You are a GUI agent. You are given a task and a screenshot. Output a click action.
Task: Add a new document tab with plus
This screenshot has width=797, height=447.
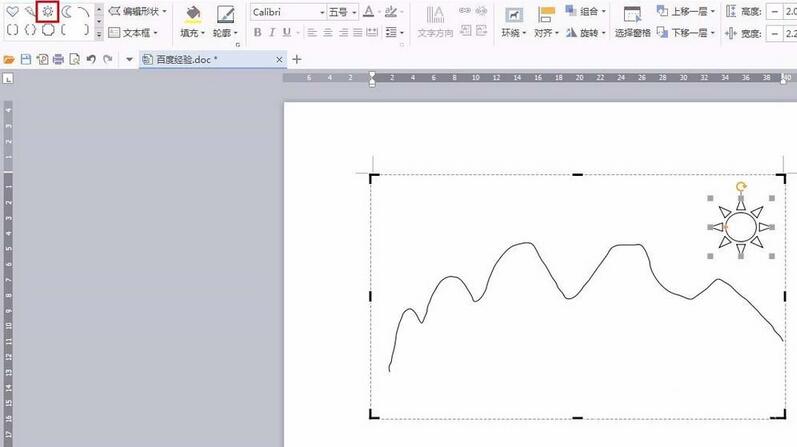click(x=297, y=59)
